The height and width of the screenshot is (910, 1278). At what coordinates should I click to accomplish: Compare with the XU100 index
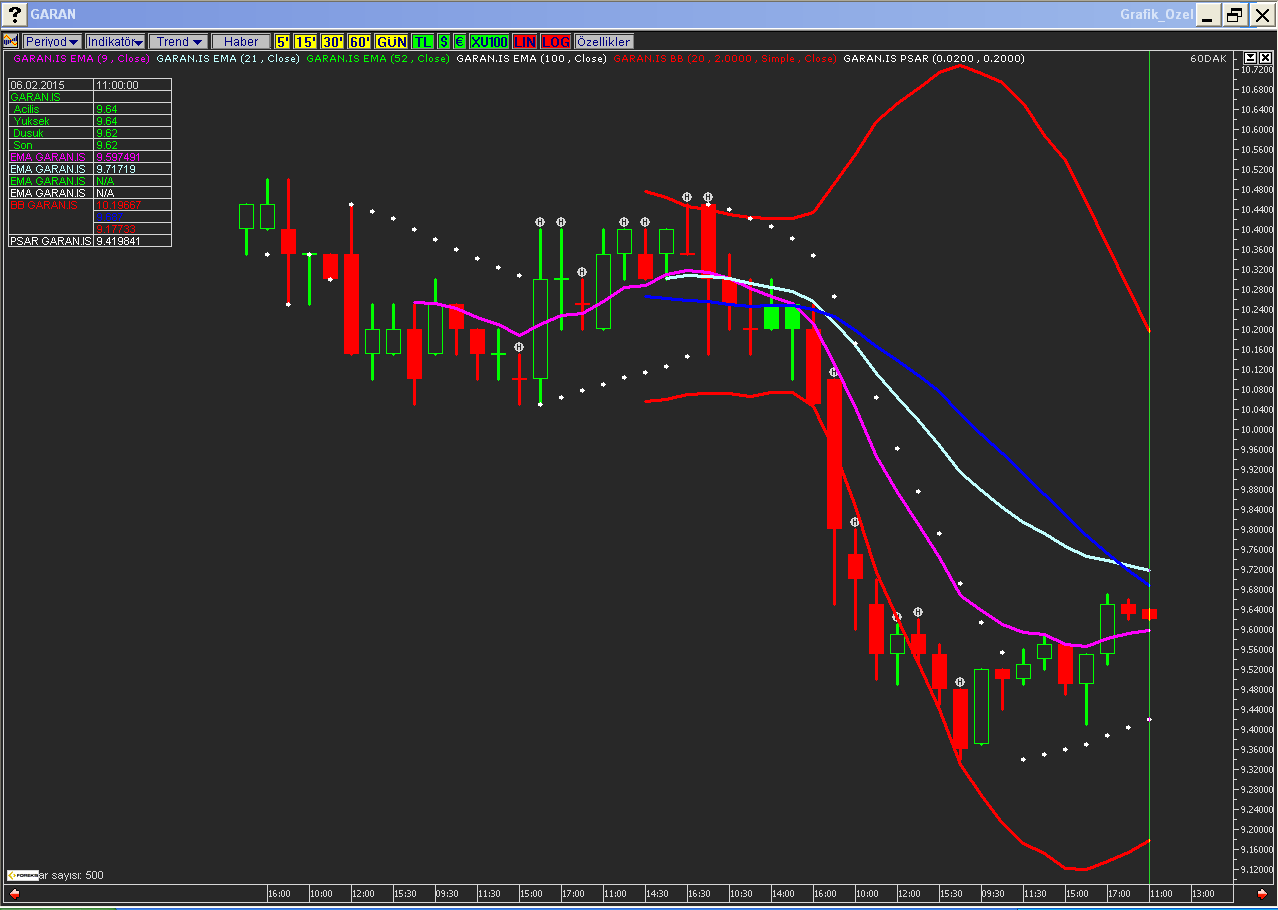click(x=489, y=41)
